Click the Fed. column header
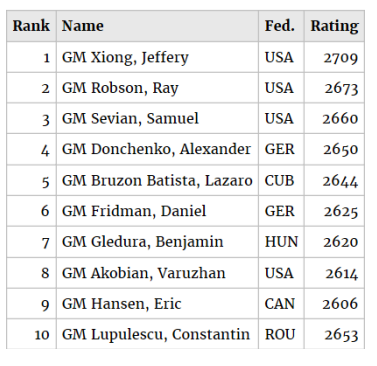Screen dimensions: 377x366 pyautogui.click(x=280, y=26)
